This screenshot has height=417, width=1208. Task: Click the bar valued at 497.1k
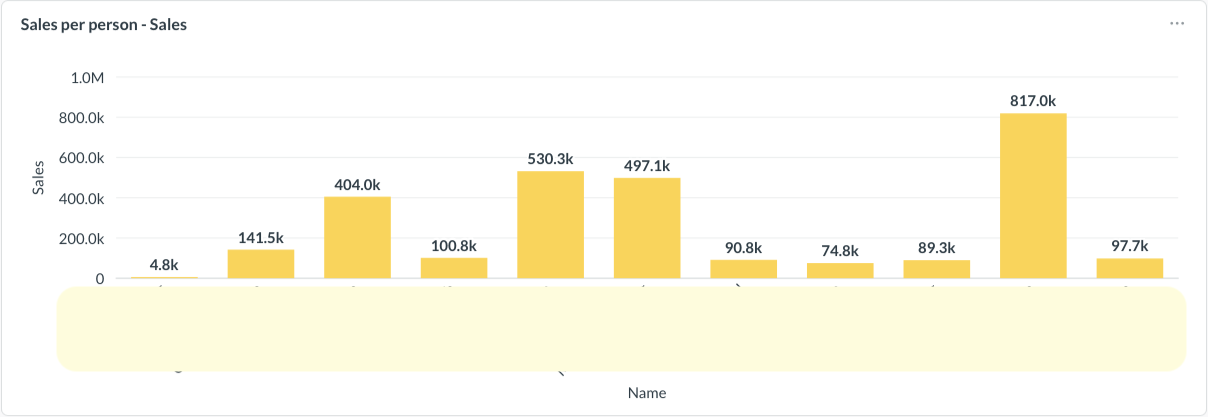(x=647, y=228)
